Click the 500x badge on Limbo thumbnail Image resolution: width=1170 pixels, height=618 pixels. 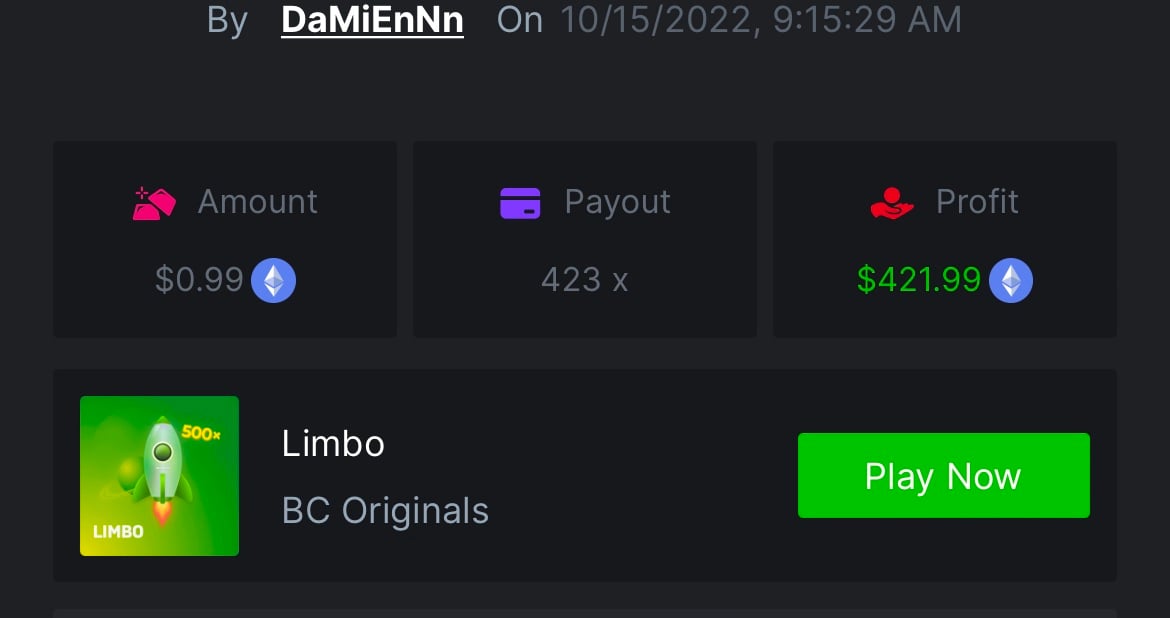click(x=201, y=432)
